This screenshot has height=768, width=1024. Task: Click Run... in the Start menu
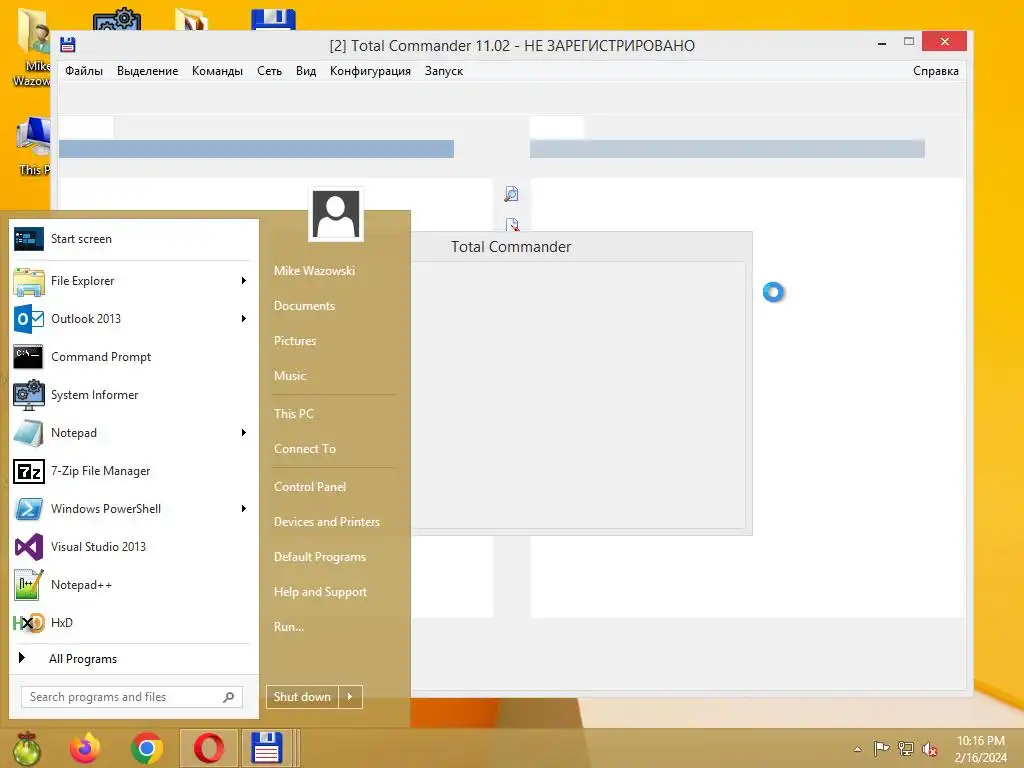pyautogui.click(x=289, y=627)
